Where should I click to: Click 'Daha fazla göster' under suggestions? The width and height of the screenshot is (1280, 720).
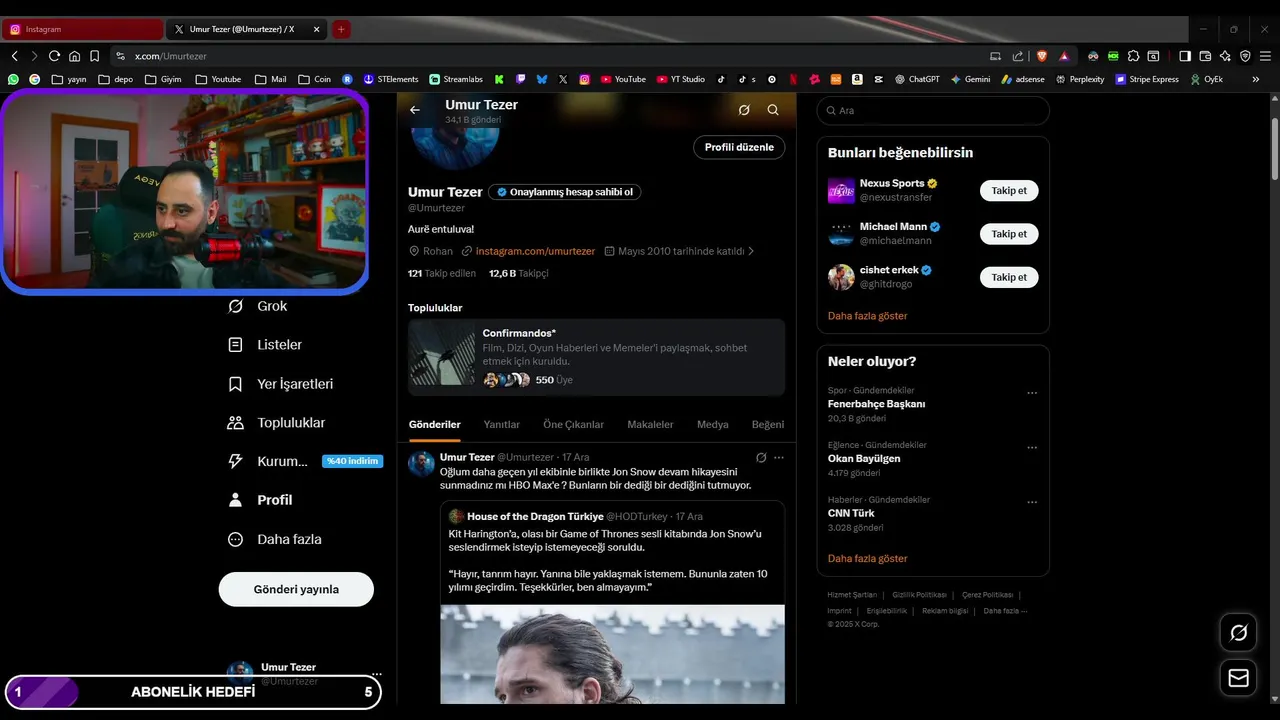(868, 316)
